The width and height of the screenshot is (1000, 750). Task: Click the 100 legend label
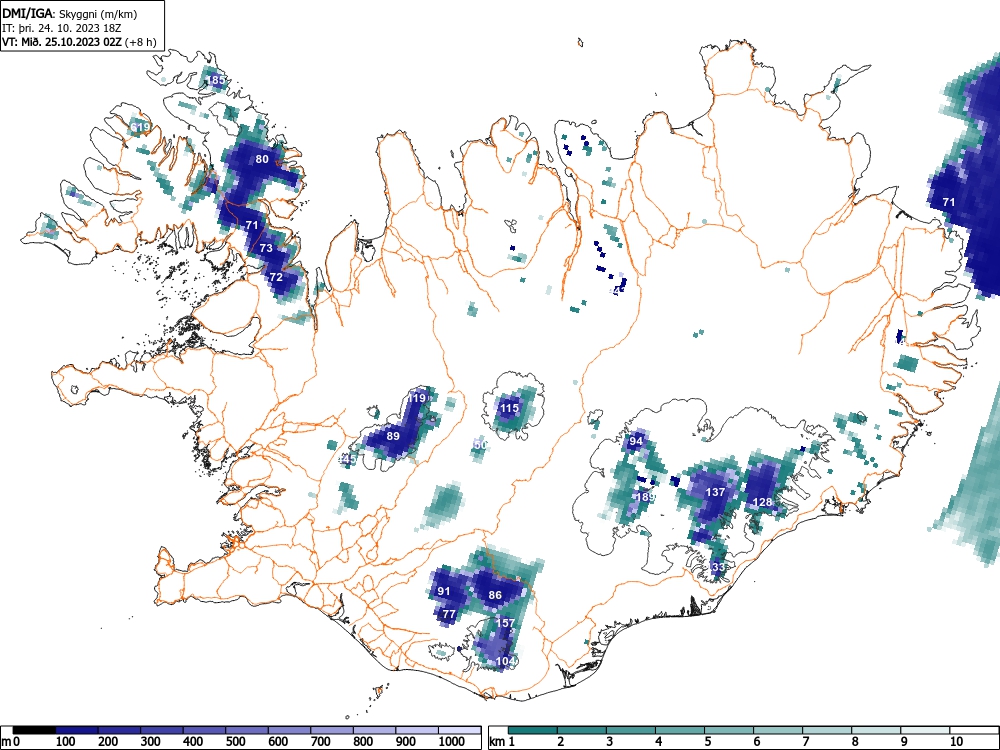66,742
